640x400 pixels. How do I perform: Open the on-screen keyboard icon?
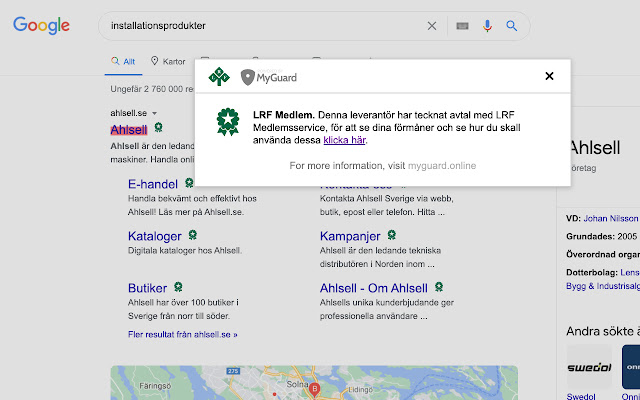click(462, 26)
